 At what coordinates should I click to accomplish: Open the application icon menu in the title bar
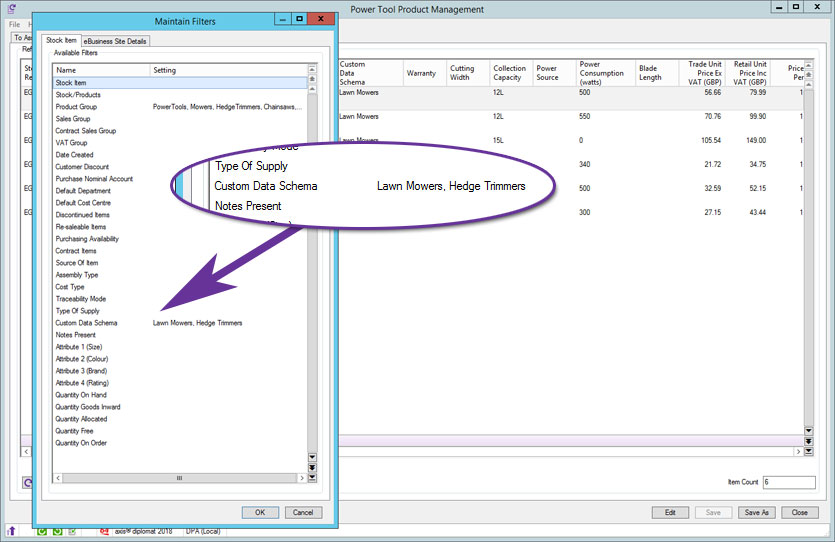(12, 9)
